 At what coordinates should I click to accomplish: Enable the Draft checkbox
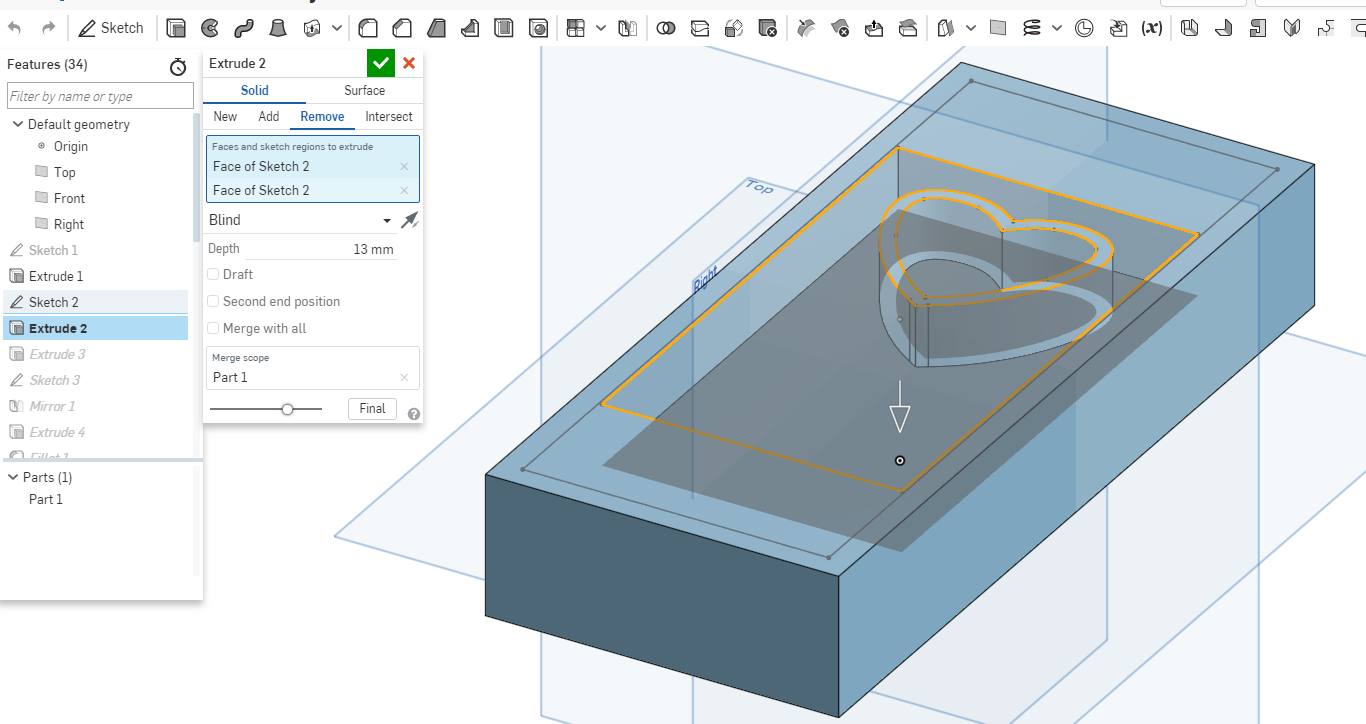tap(213, 274)
